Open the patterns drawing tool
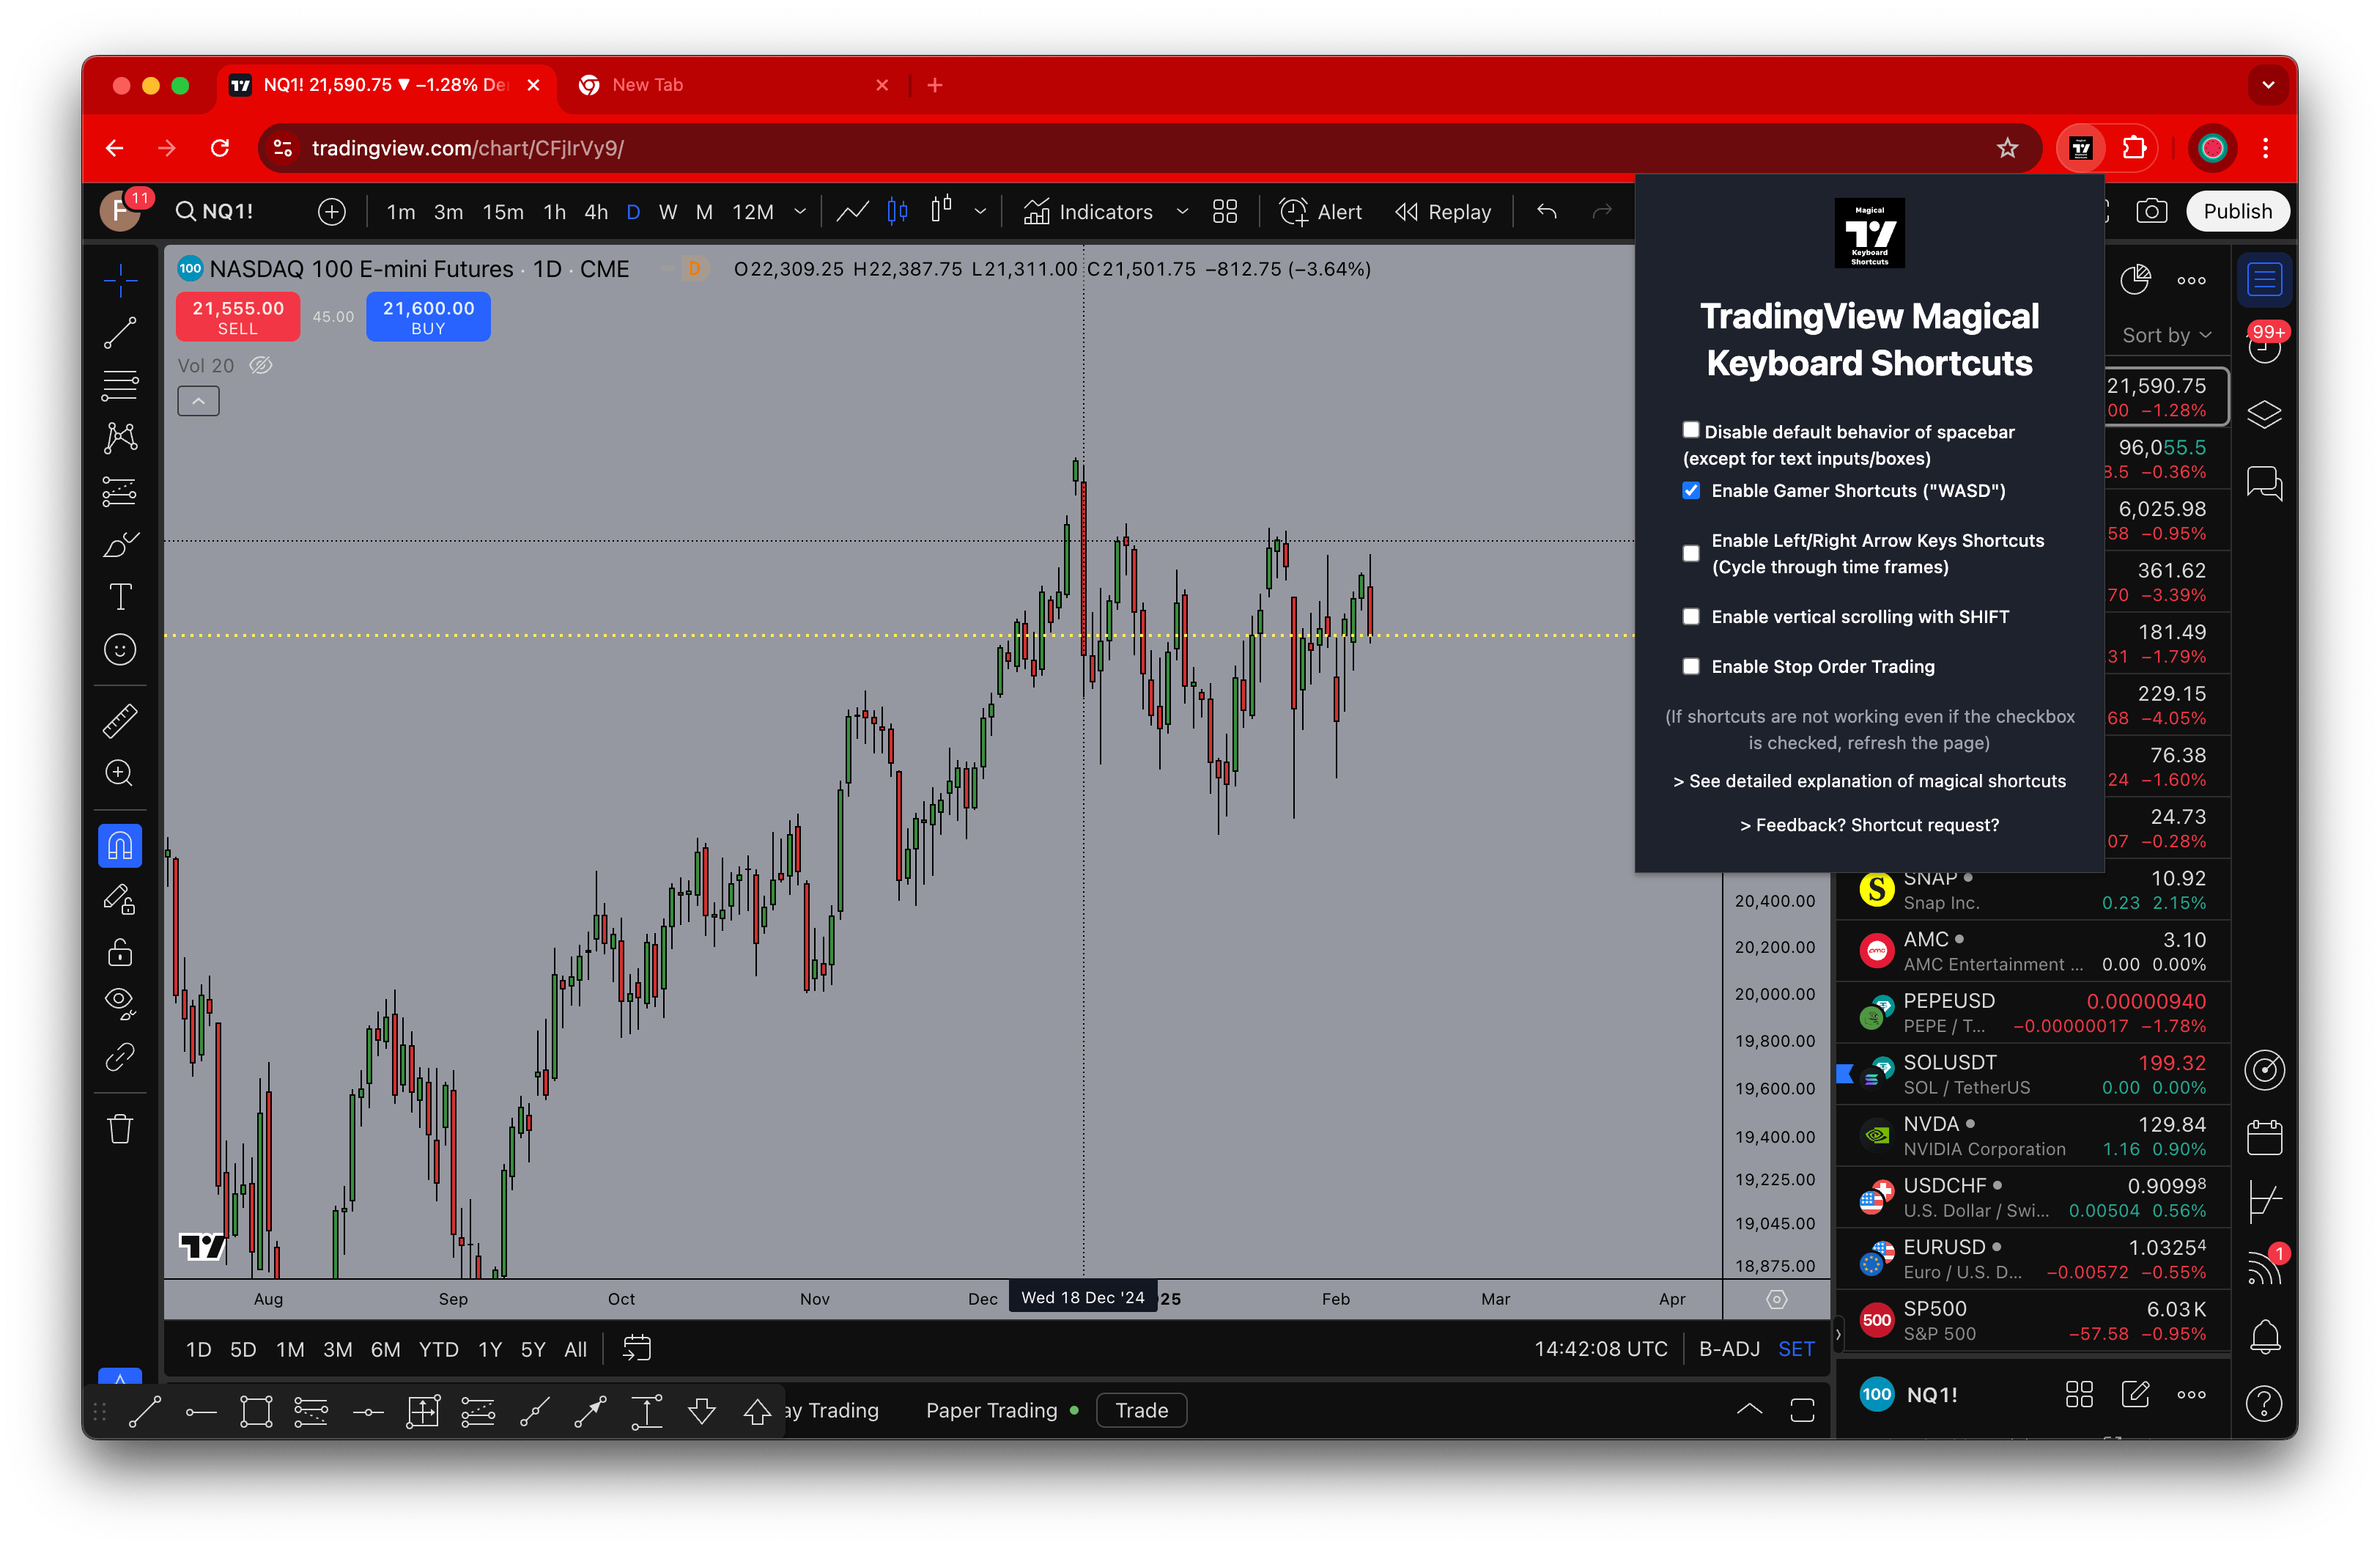This screenshot has height=1548, width=2380. point(120,437)
